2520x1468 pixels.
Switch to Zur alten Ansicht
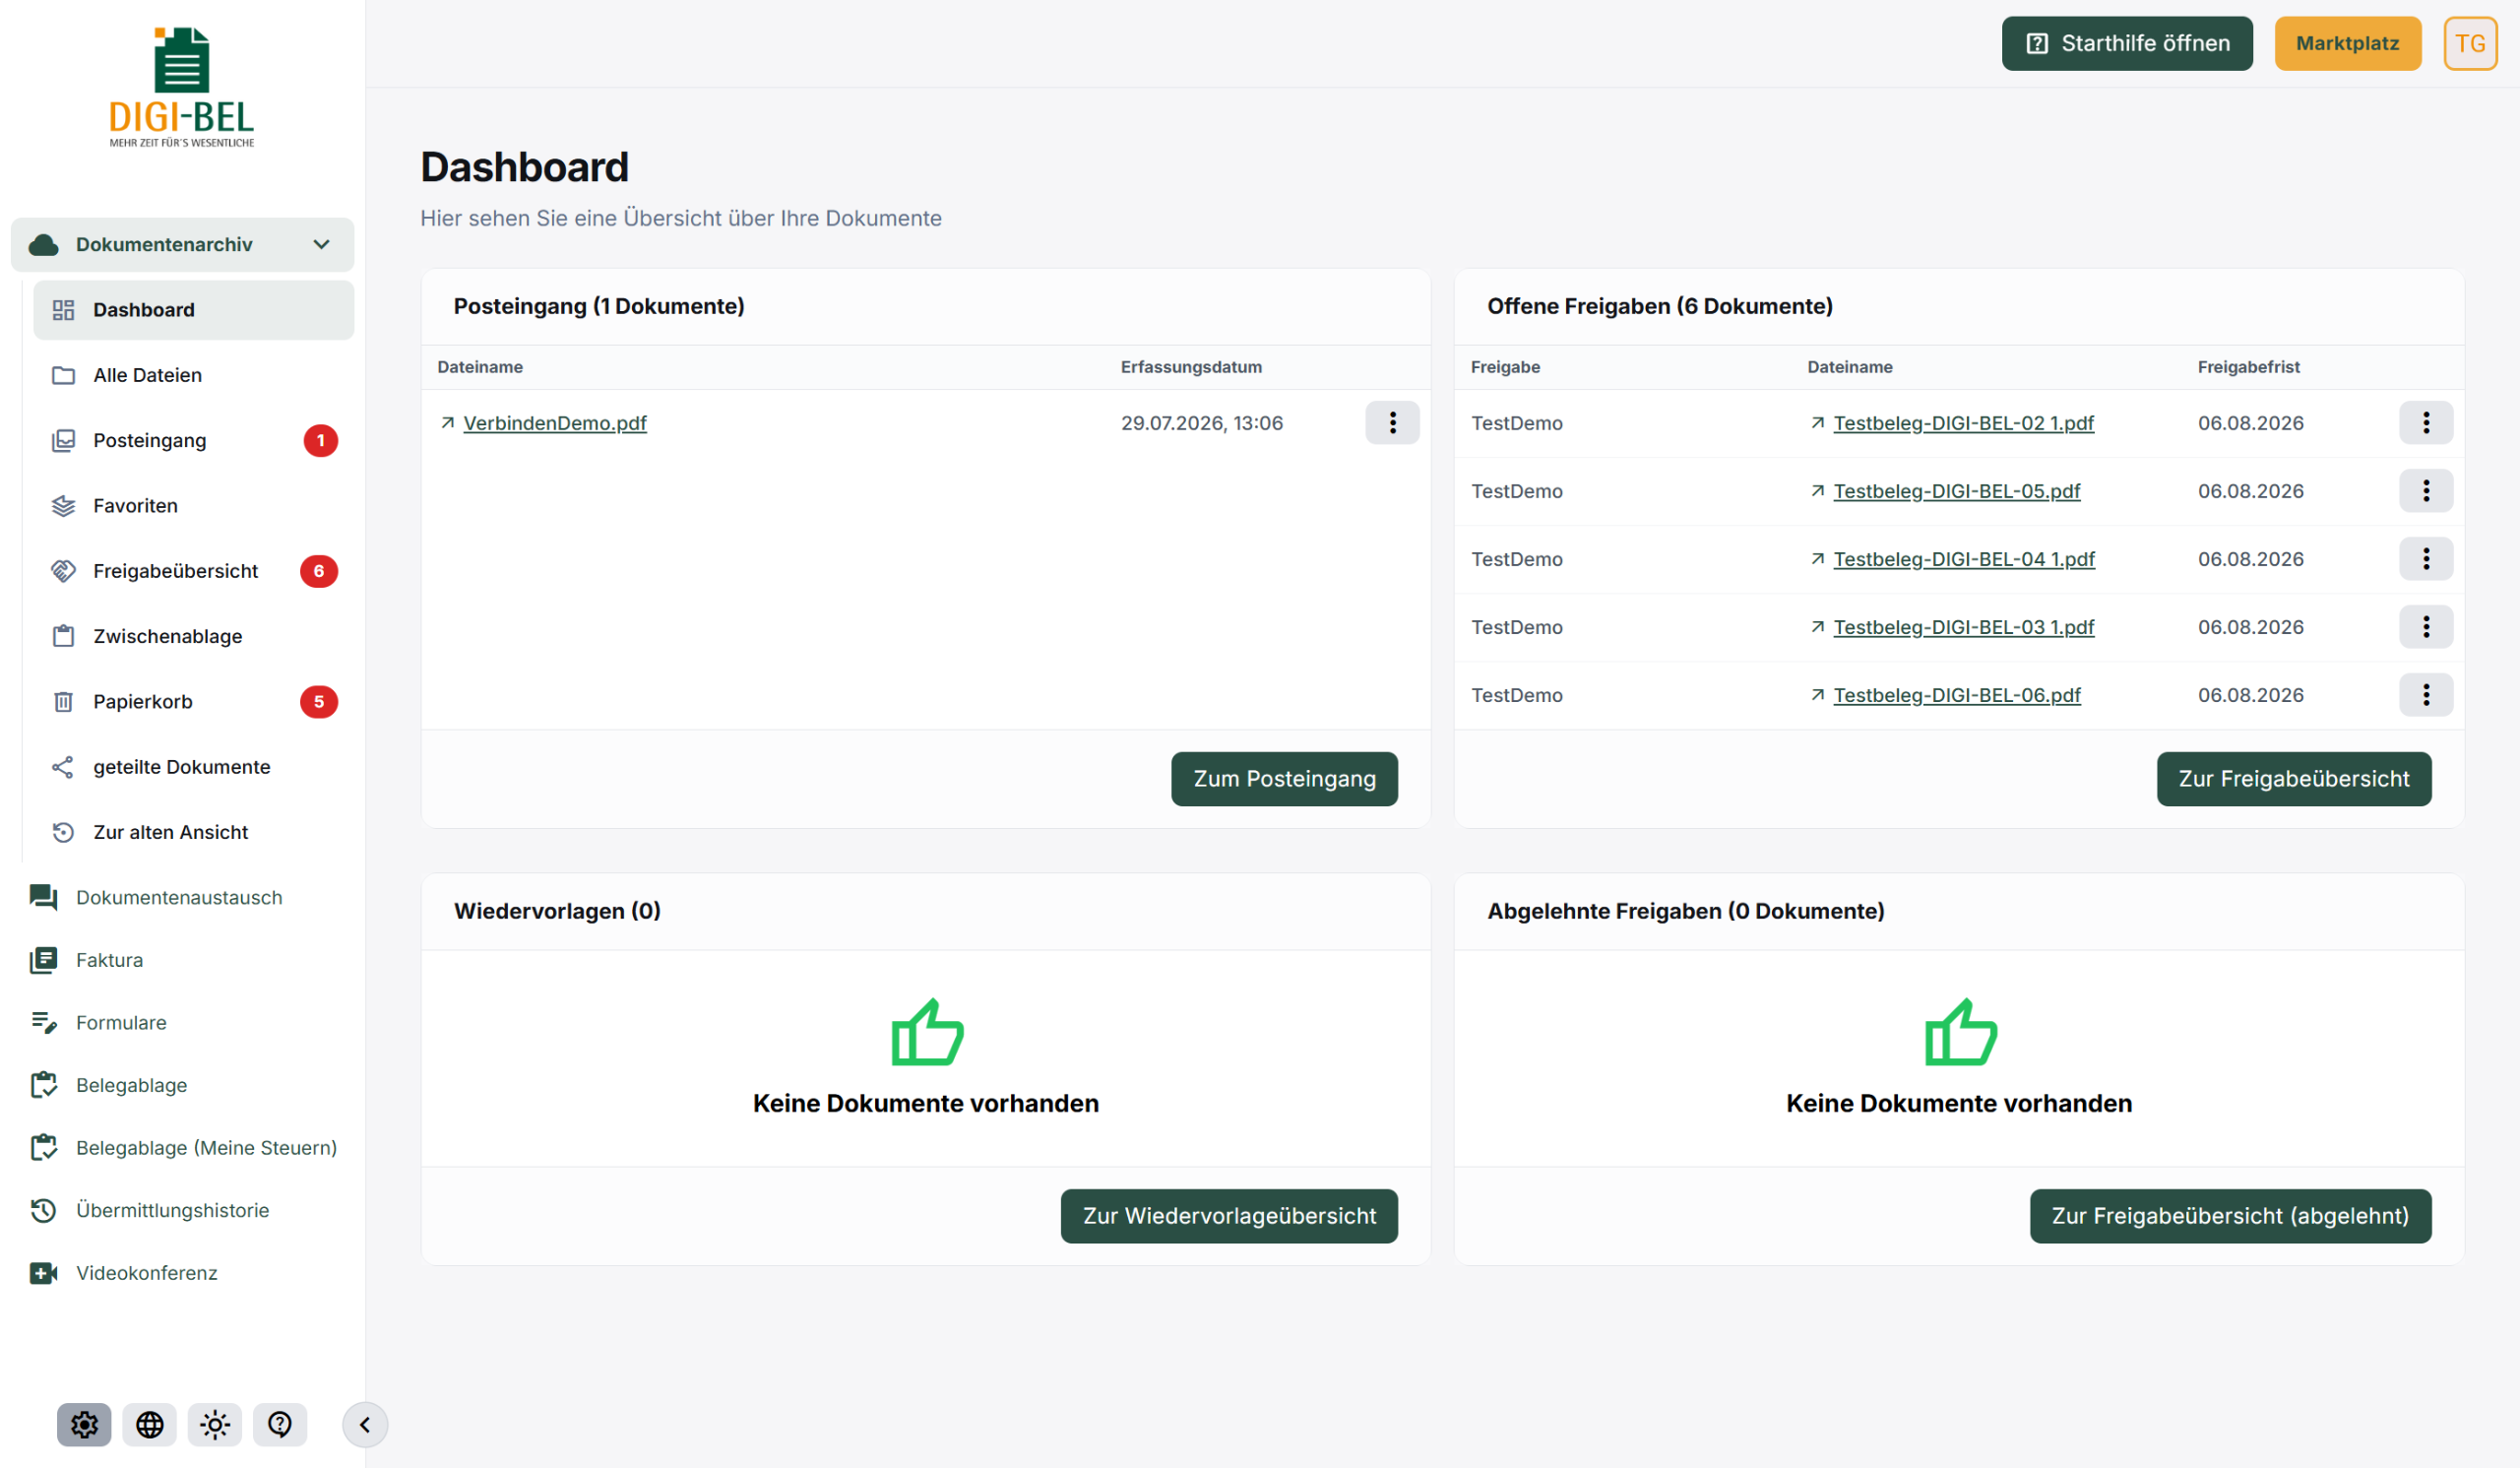[193, 832]
